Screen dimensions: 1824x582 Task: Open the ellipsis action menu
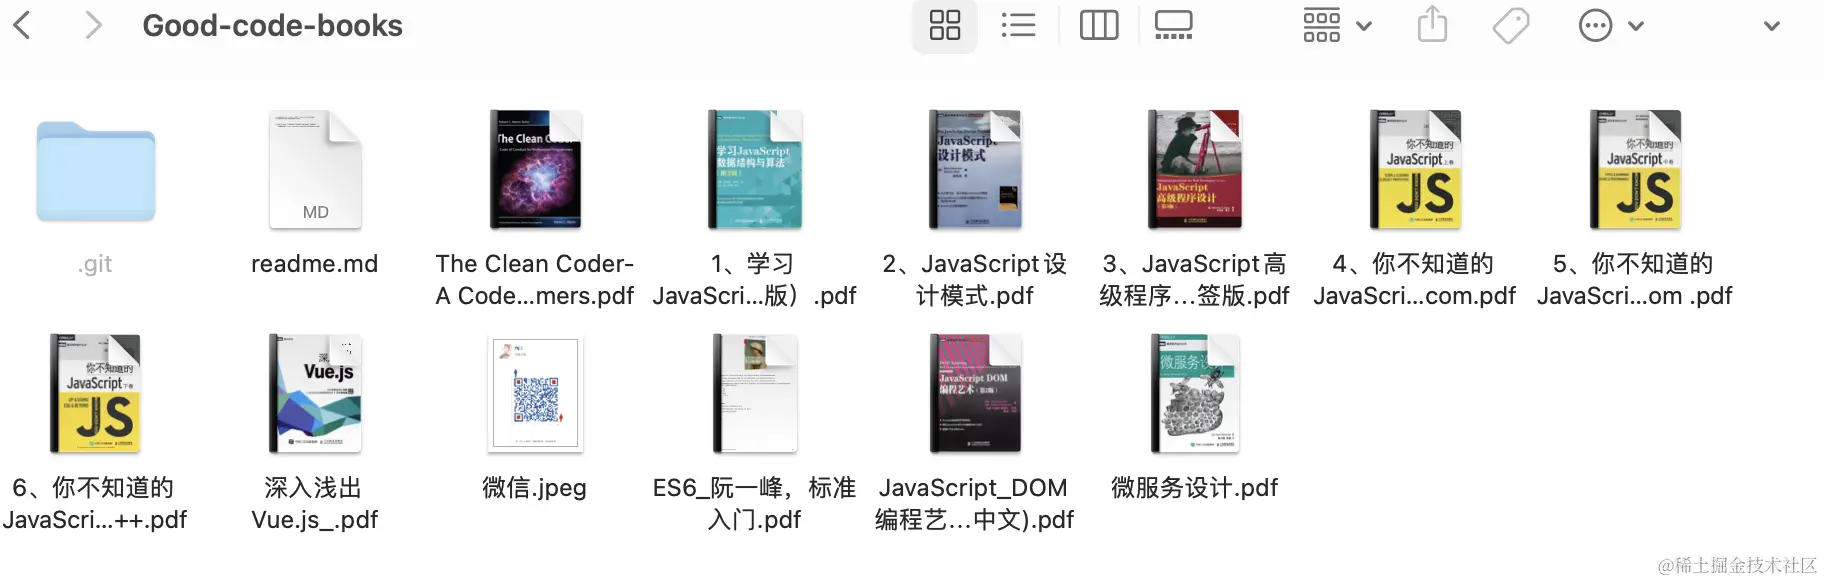pyautogui.click(x=1611, y=25)
